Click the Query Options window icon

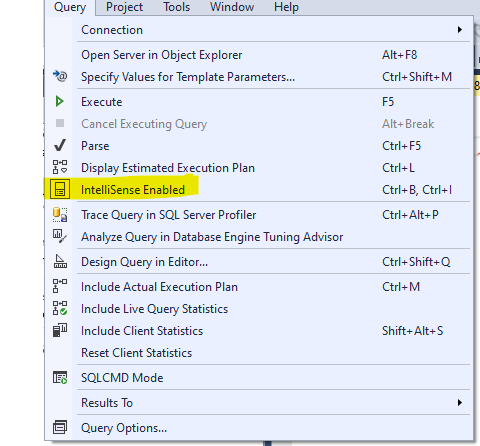(60, 427)
